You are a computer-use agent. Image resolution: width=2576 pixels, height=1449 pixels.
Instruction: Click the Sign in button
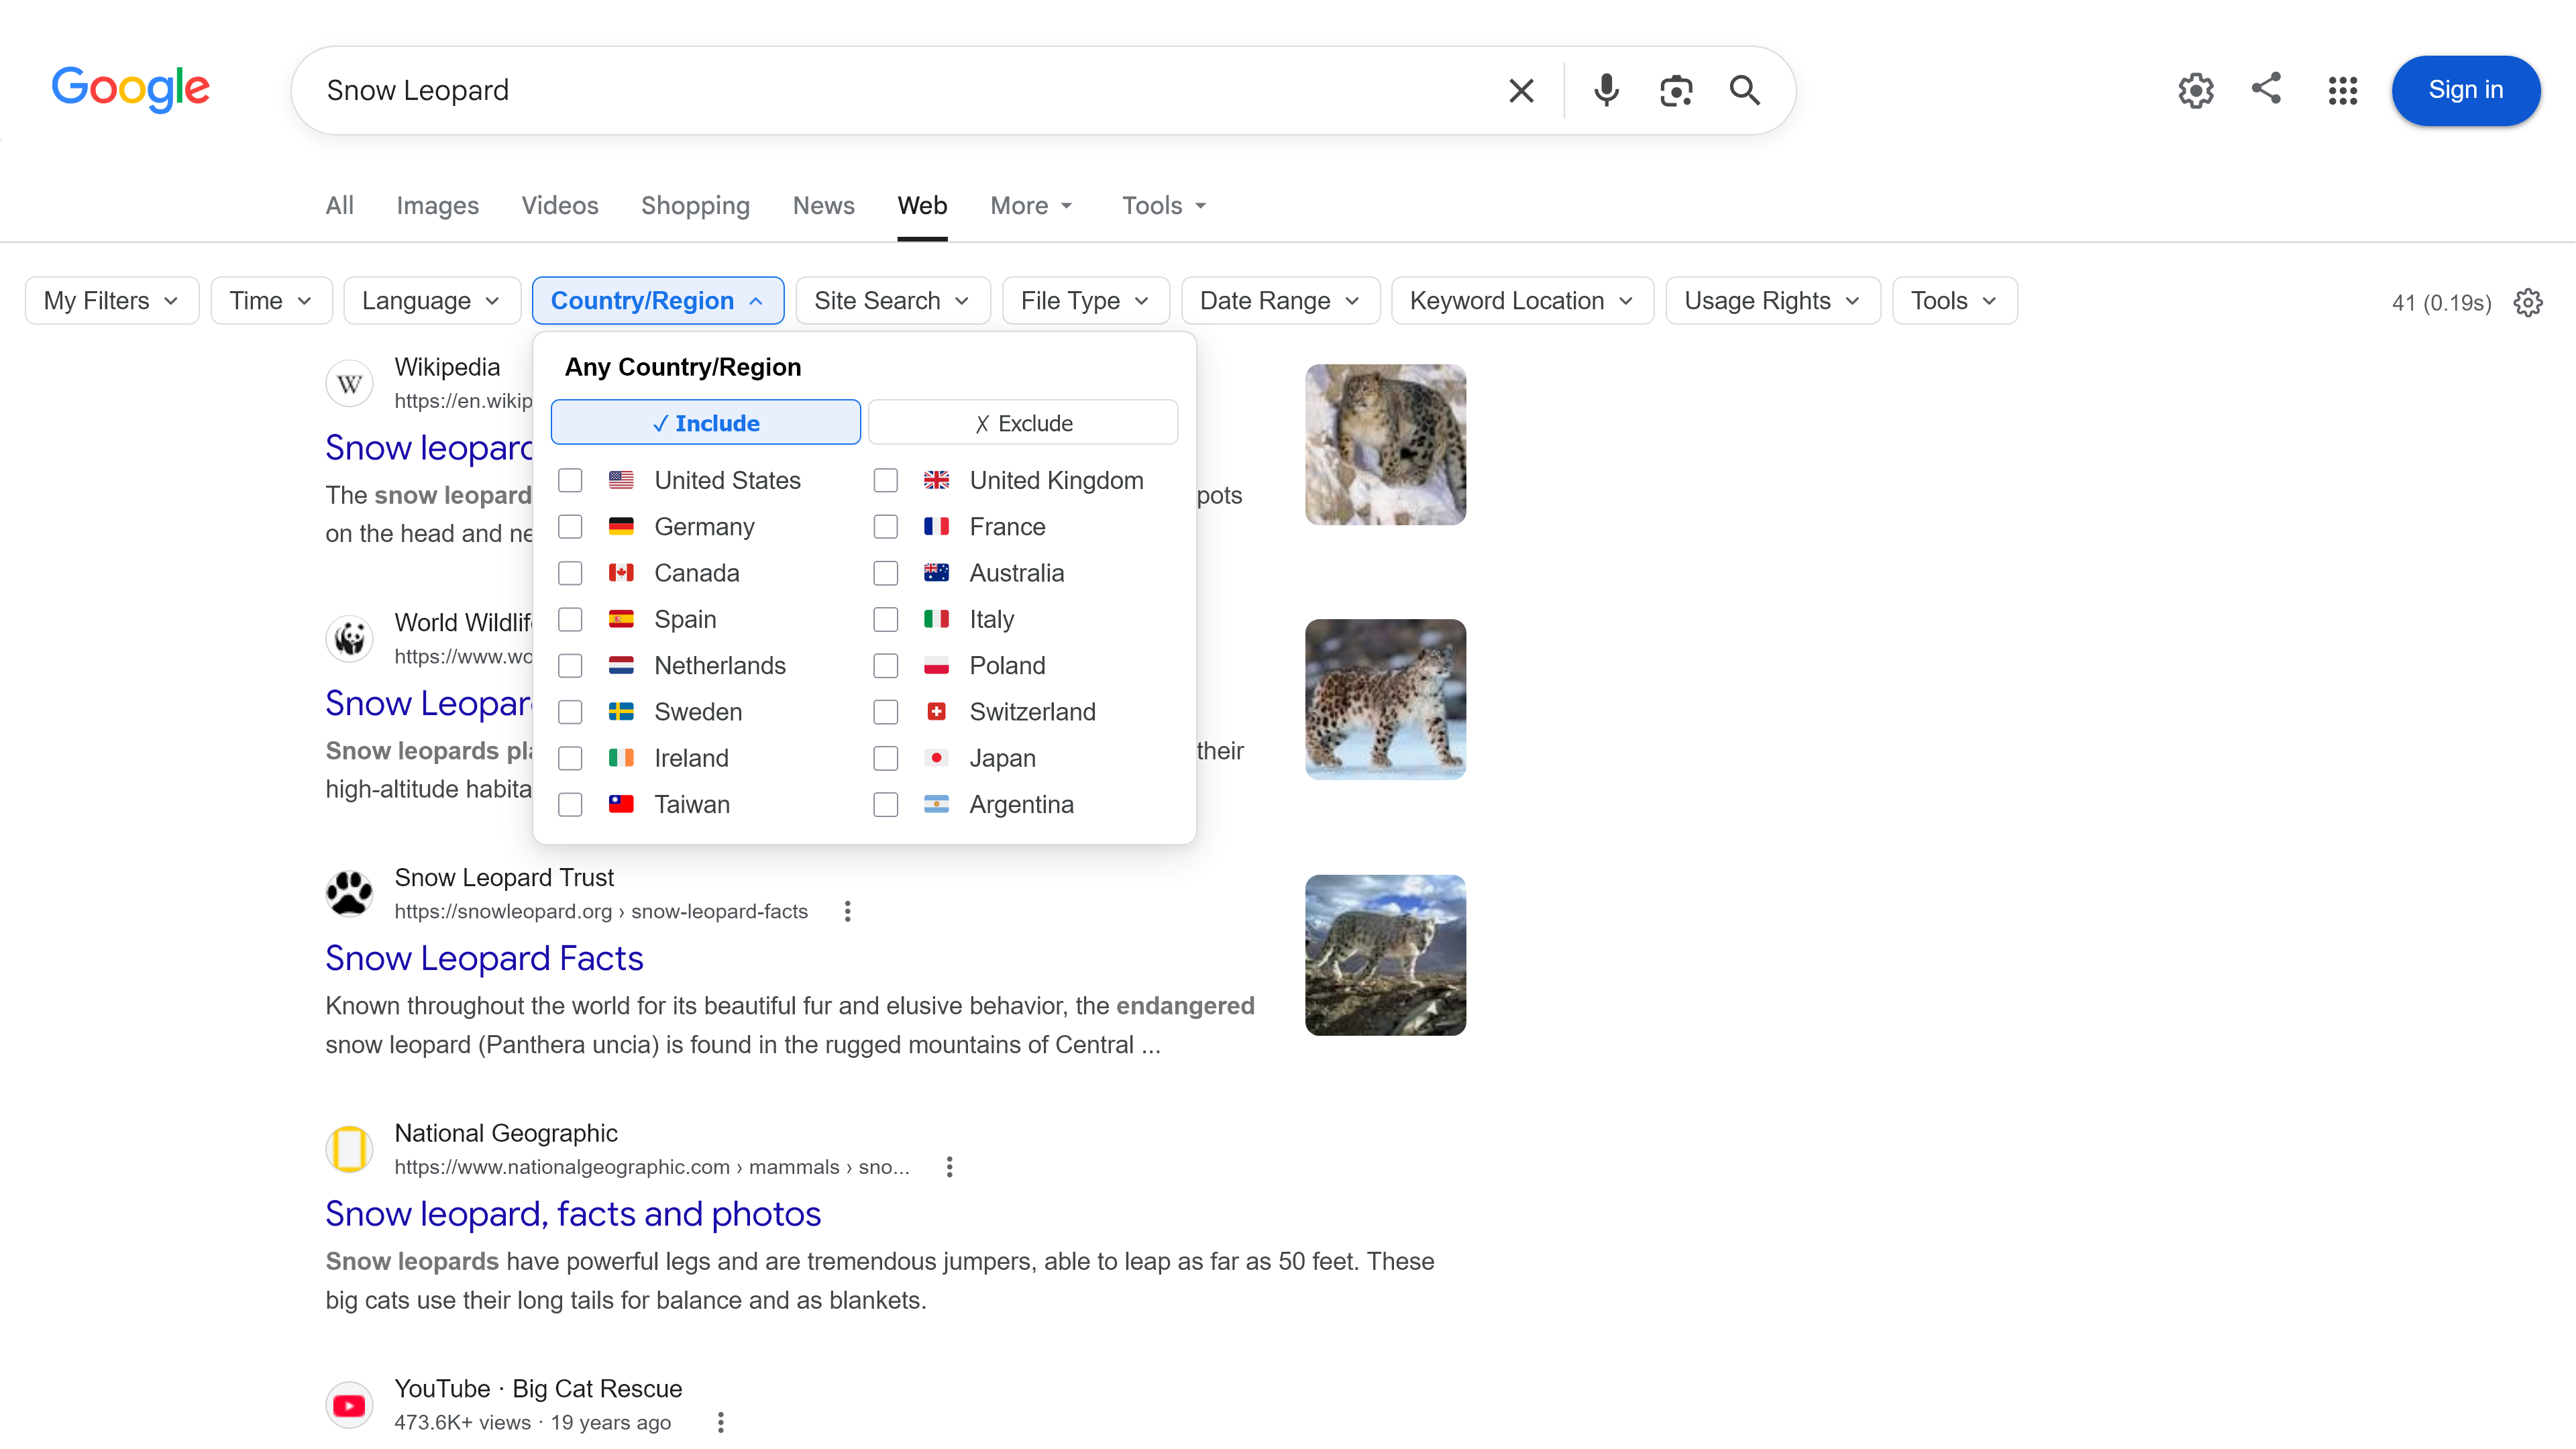click(2465, 90)
